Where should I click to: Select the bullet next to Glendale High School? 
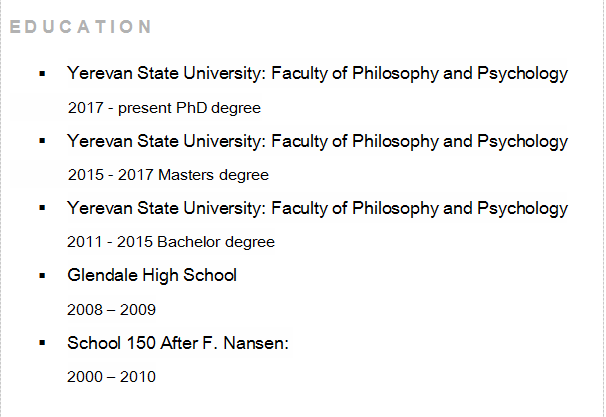(42, 275)
